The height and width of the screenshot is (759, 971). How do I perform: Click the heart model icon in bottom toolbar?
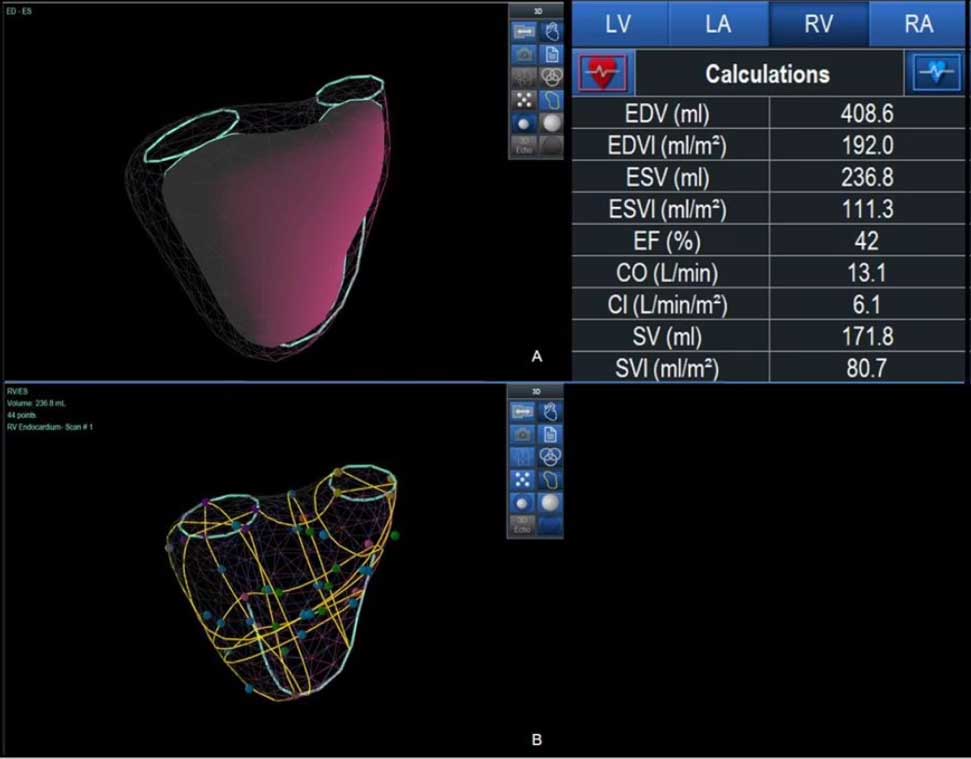pos(549,411)
